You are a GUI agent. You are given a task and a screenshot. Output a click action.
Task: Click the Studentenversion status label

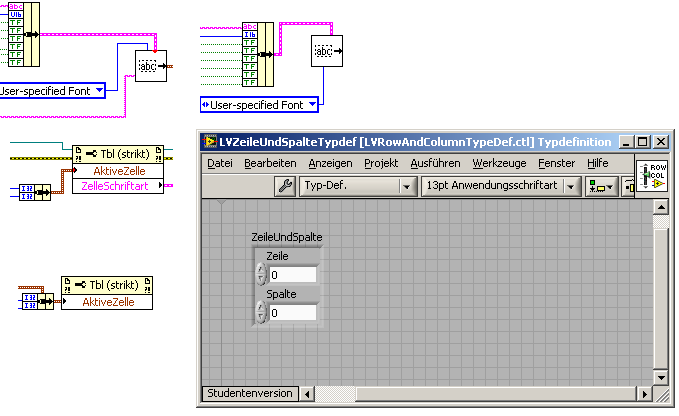click(x=250, y=393)
